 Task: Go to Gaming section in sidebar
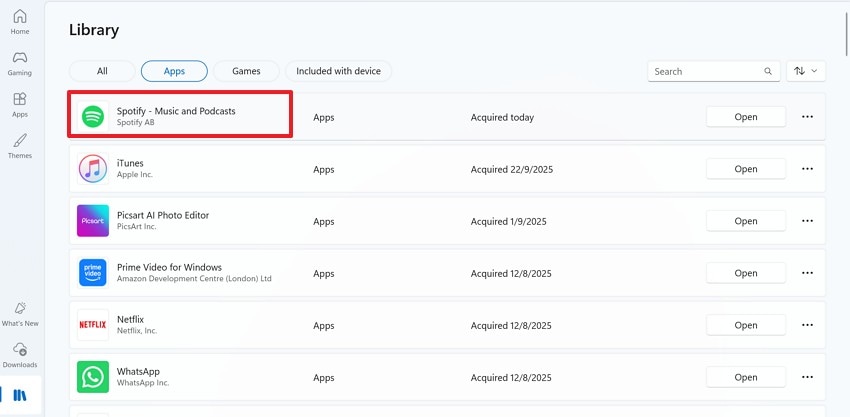(20, 64)
